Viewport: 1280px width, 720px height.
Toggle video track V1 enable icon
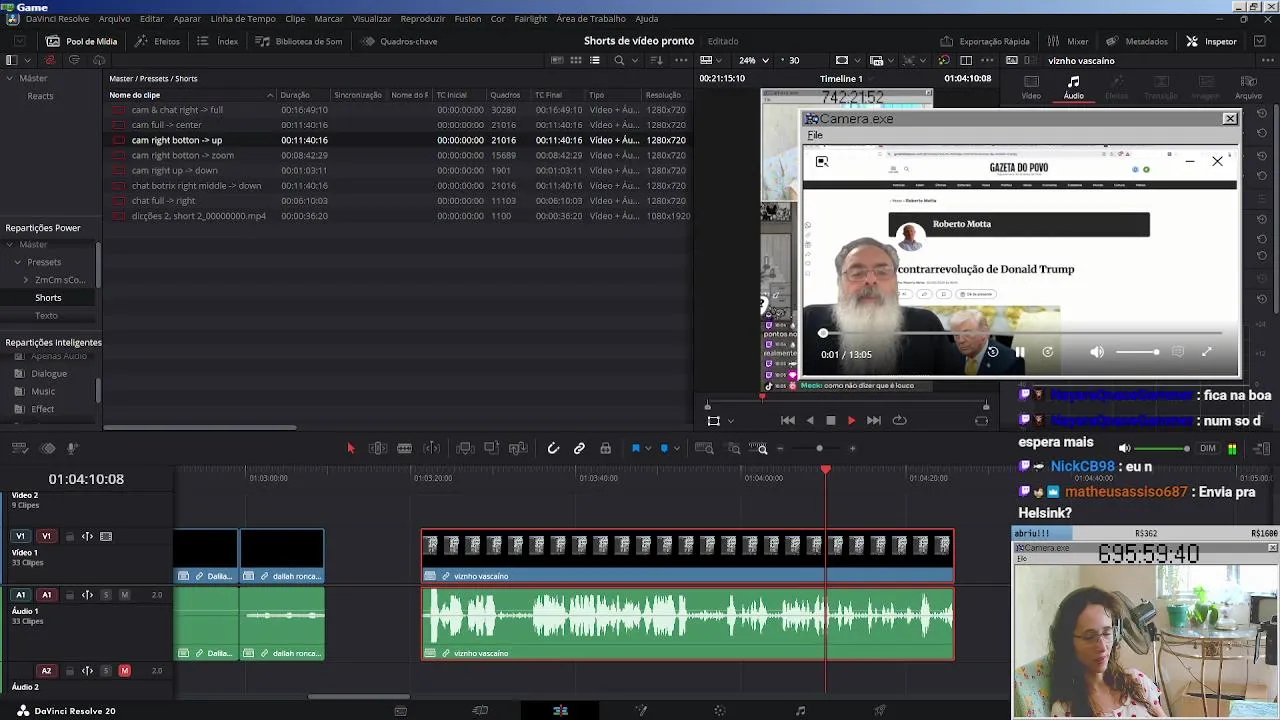coord(106,537)
